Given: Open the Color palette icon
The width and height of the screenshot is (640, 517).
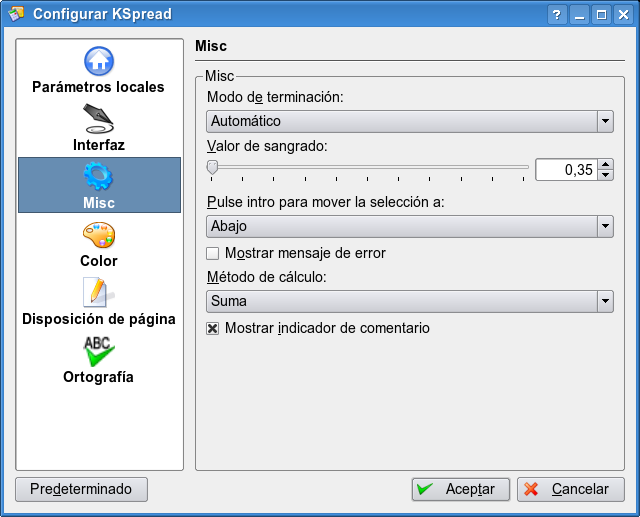Looking at the screenshot, I should [x=99, y=236].
